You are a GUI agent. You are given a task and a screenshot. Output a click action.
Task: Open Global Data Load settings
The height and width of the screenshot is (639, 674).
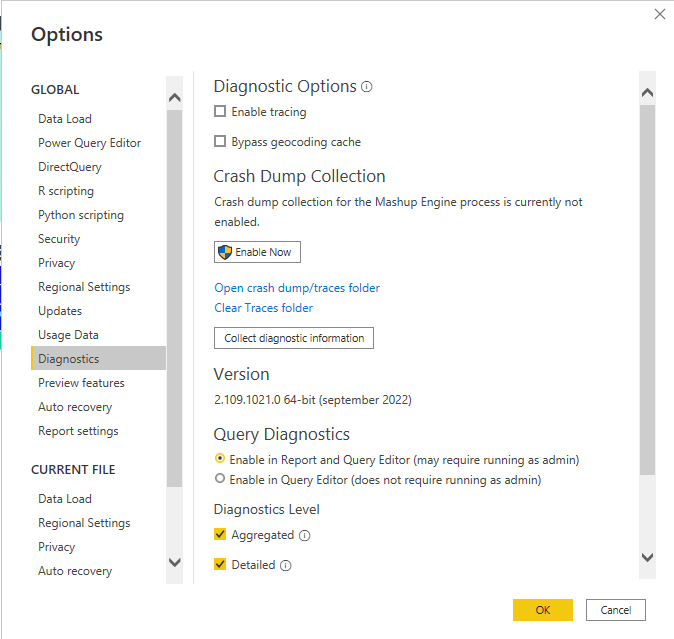tap(65, 119)
